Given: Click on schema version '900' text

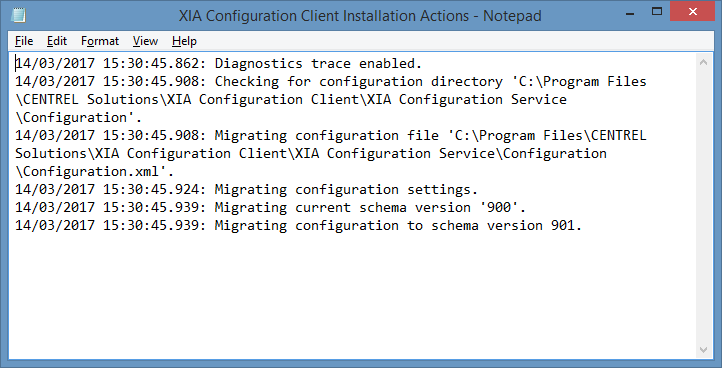Looking at the screenshot, I should point(498,207).
